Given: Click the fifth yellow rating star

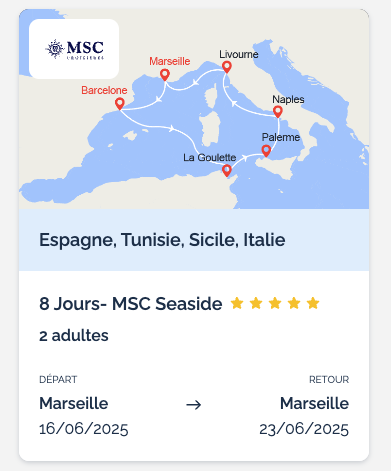Looking at the screenshot, I should pos(313,303).
